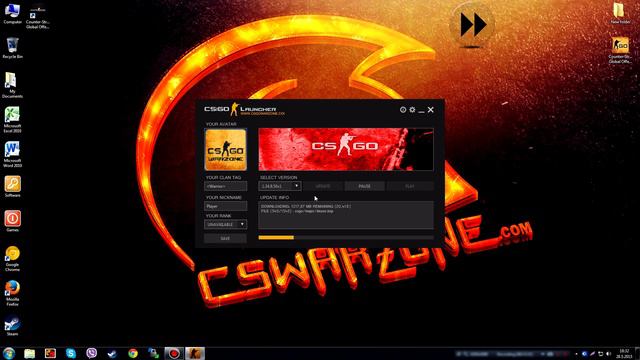Image resolution: width=640 pixels, height=360 pixels.
Task: Select the Games desktop icon
Action: point(12,221)
